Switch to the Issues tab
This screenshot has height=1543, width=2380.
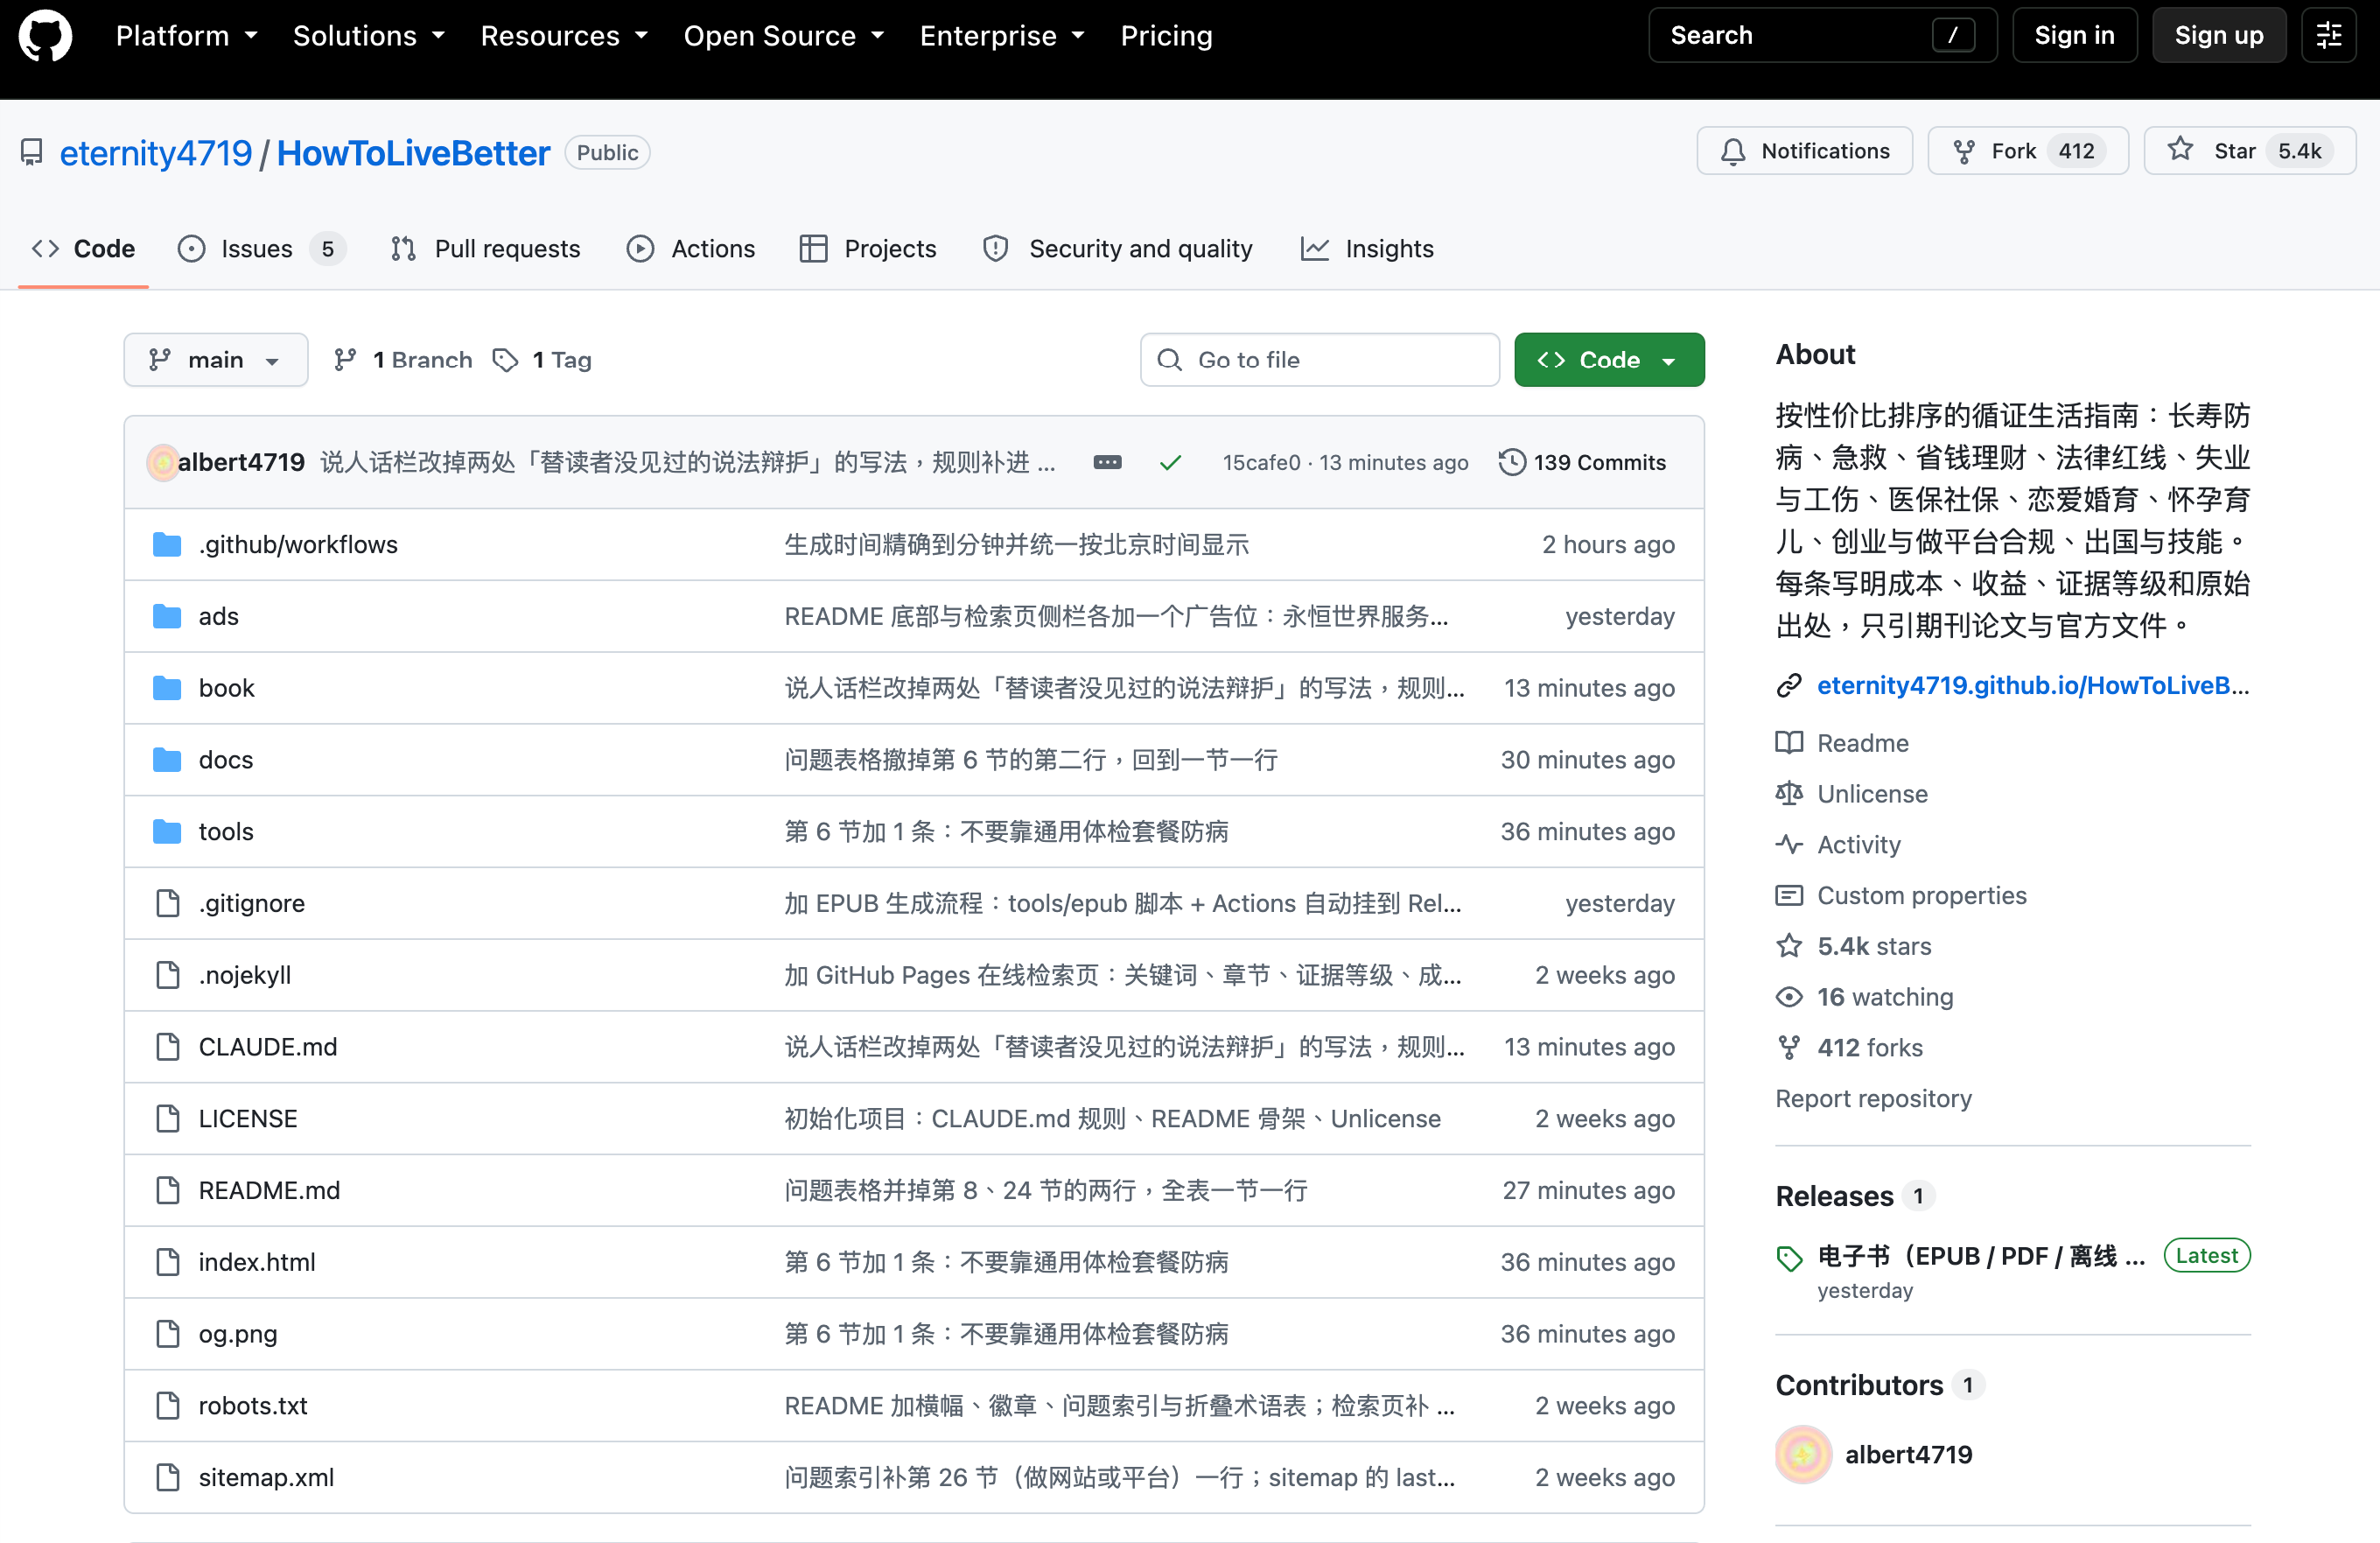[x=261, y=249]
